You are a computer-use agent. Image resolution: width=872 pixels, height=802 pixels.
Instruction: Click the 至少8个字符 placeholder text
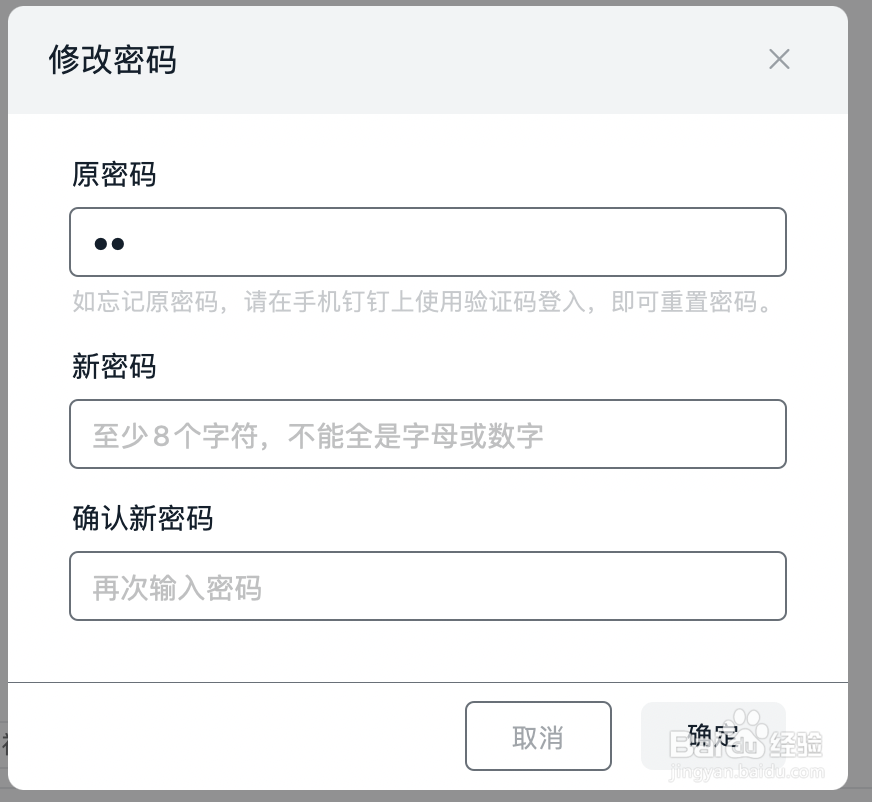(318, 435)
